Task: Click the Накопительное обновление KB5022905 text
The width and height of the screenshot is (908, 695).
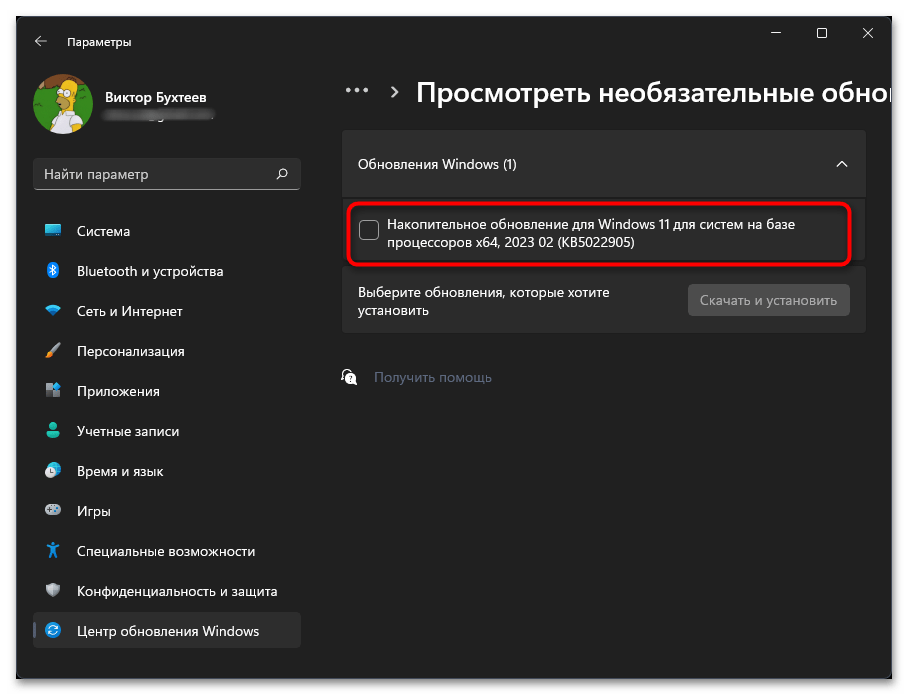Action: coord(591,233)
